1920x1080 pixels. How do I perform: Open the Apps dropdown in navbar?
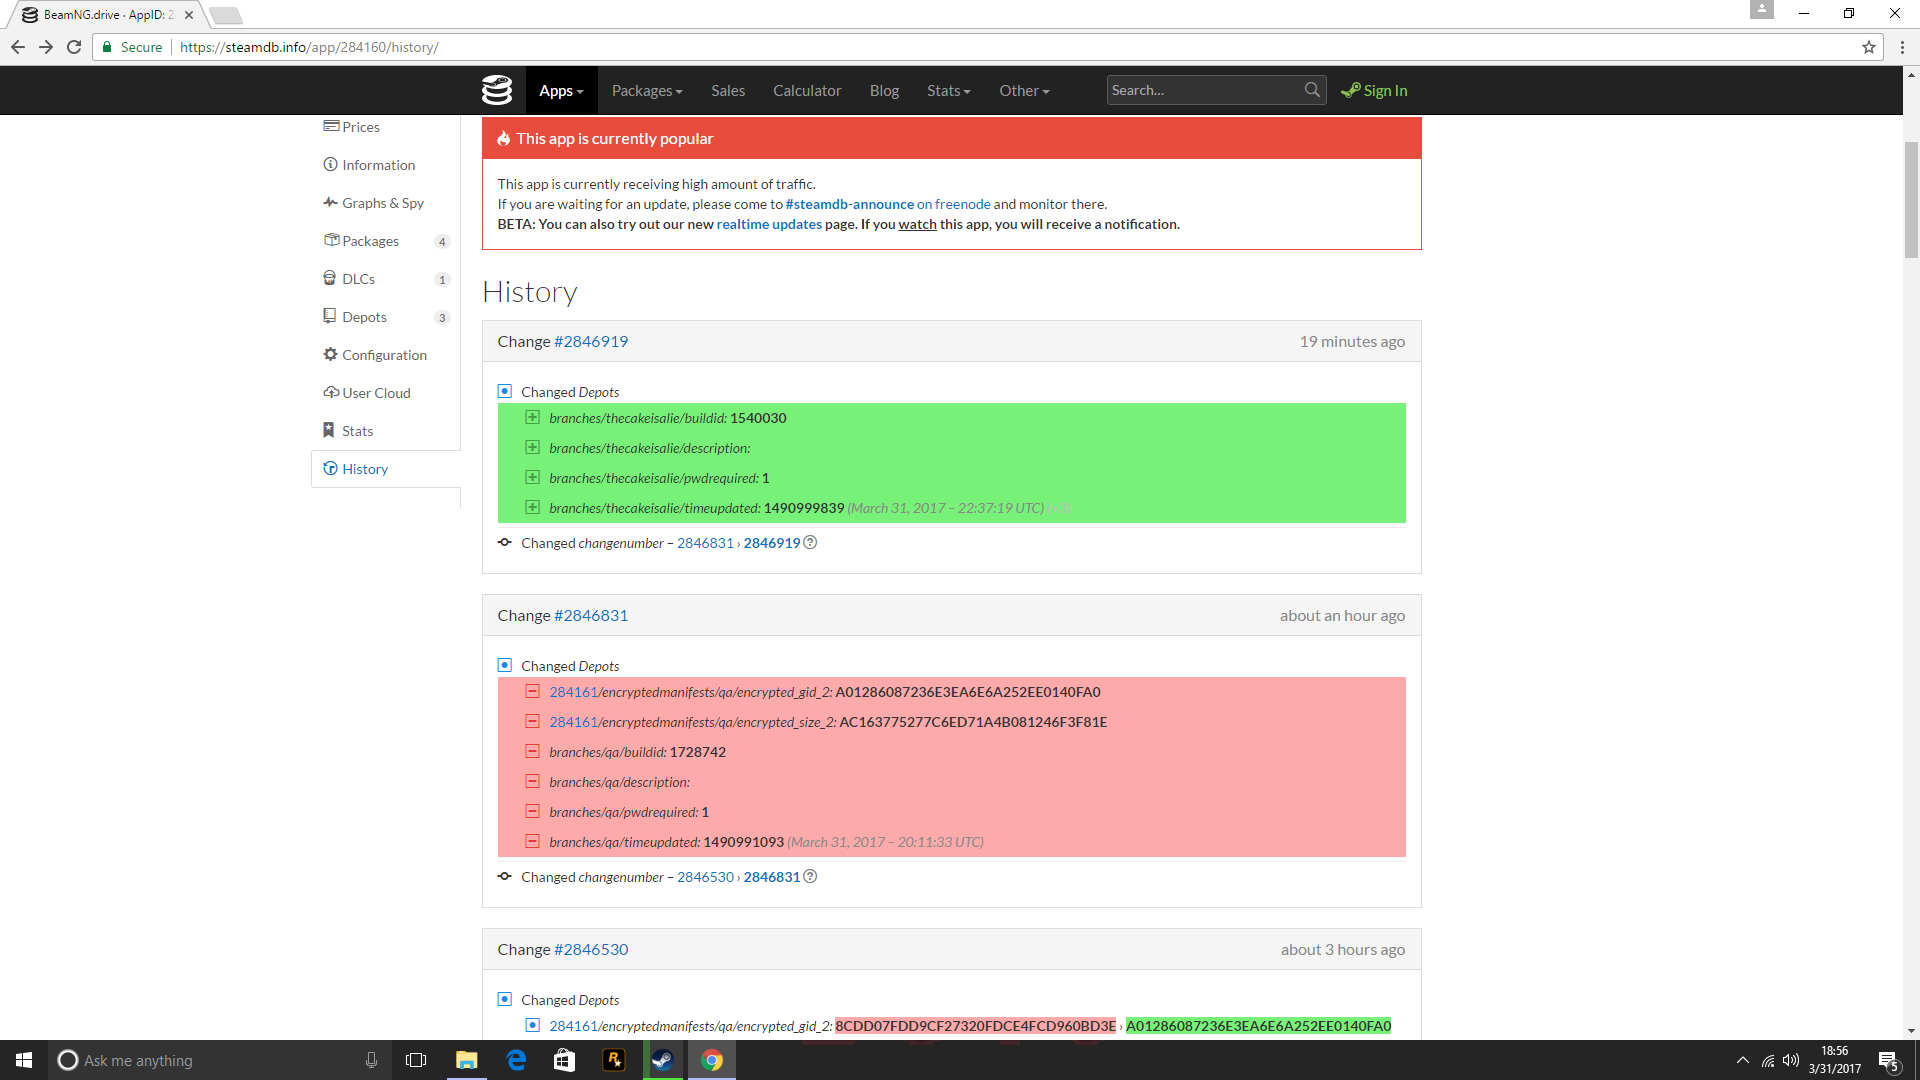[561, 90]
